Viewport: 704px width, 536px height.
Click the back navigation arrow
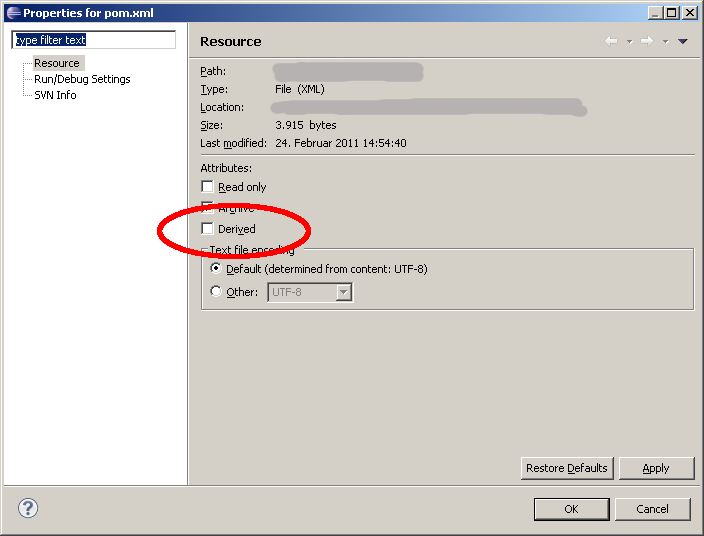pos(611,41)
